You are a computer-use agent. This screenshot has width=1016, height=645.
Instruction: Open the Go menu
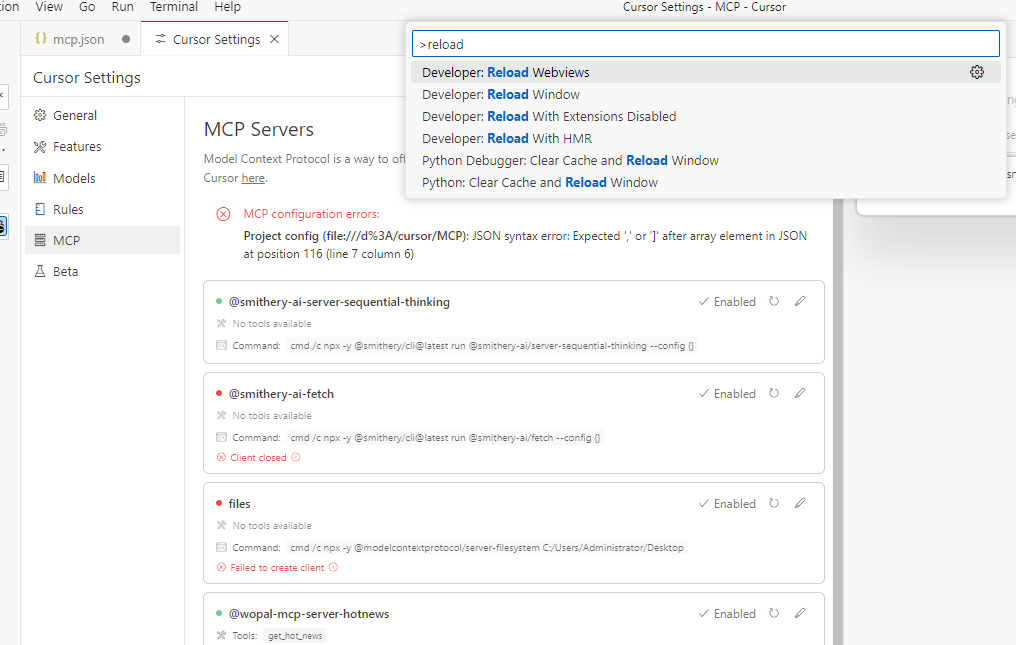(87, 7)
